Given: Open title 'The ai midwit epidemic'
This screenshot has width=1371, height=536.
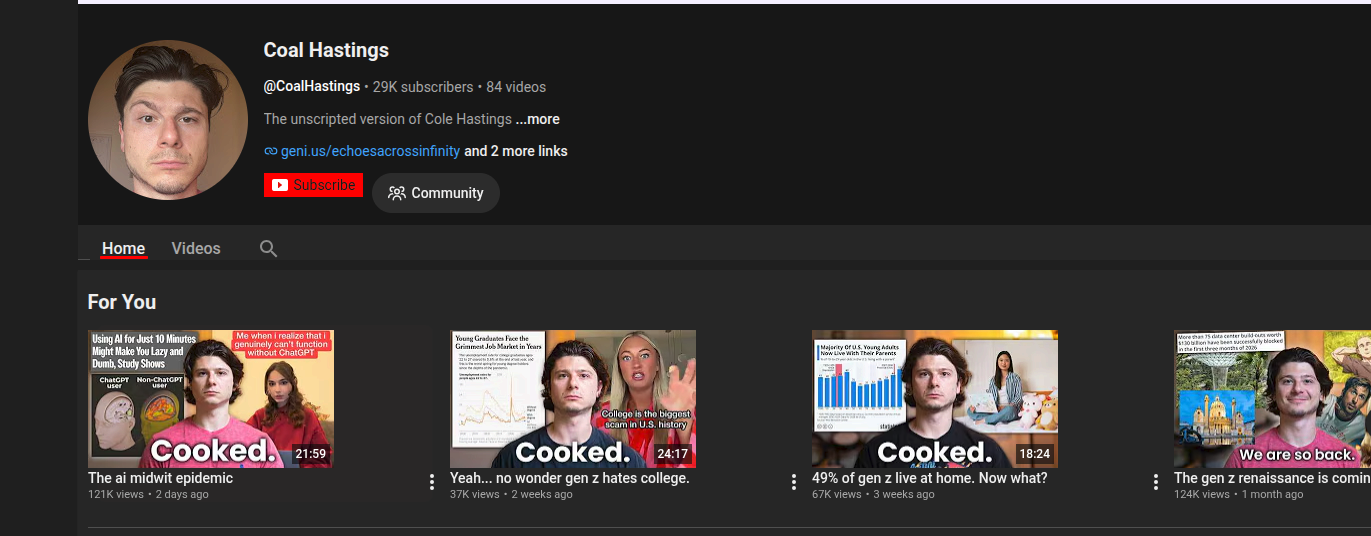Looking at the screenshot, I should (160, 478).
